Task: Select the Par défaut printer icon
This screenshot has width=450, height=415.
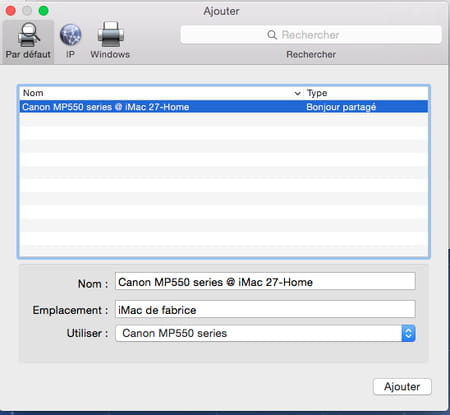Action: pyautogui.click(x=28, y=35)
